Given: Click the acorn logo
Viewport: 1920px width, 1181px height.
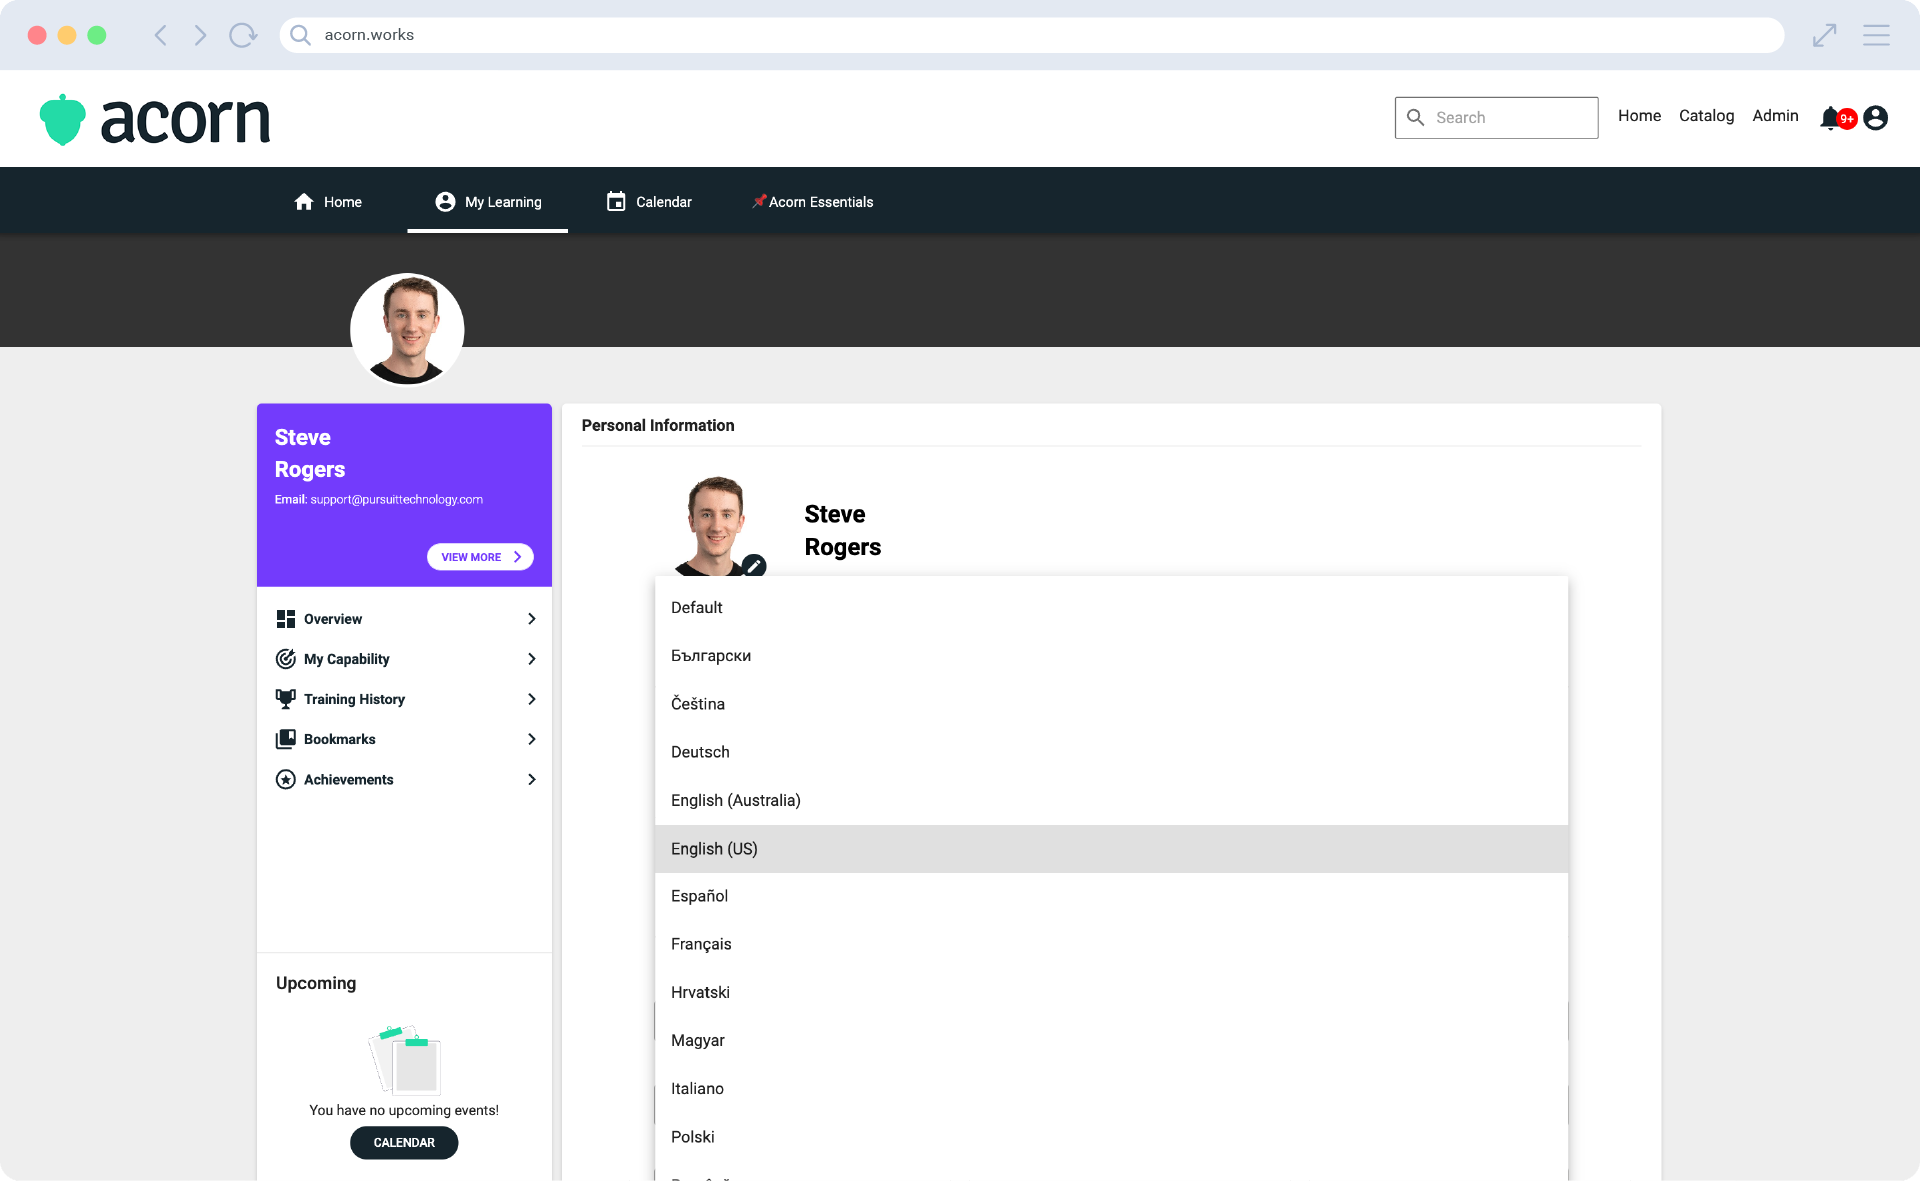Looking at the screenshot, I should pos(155,120).
